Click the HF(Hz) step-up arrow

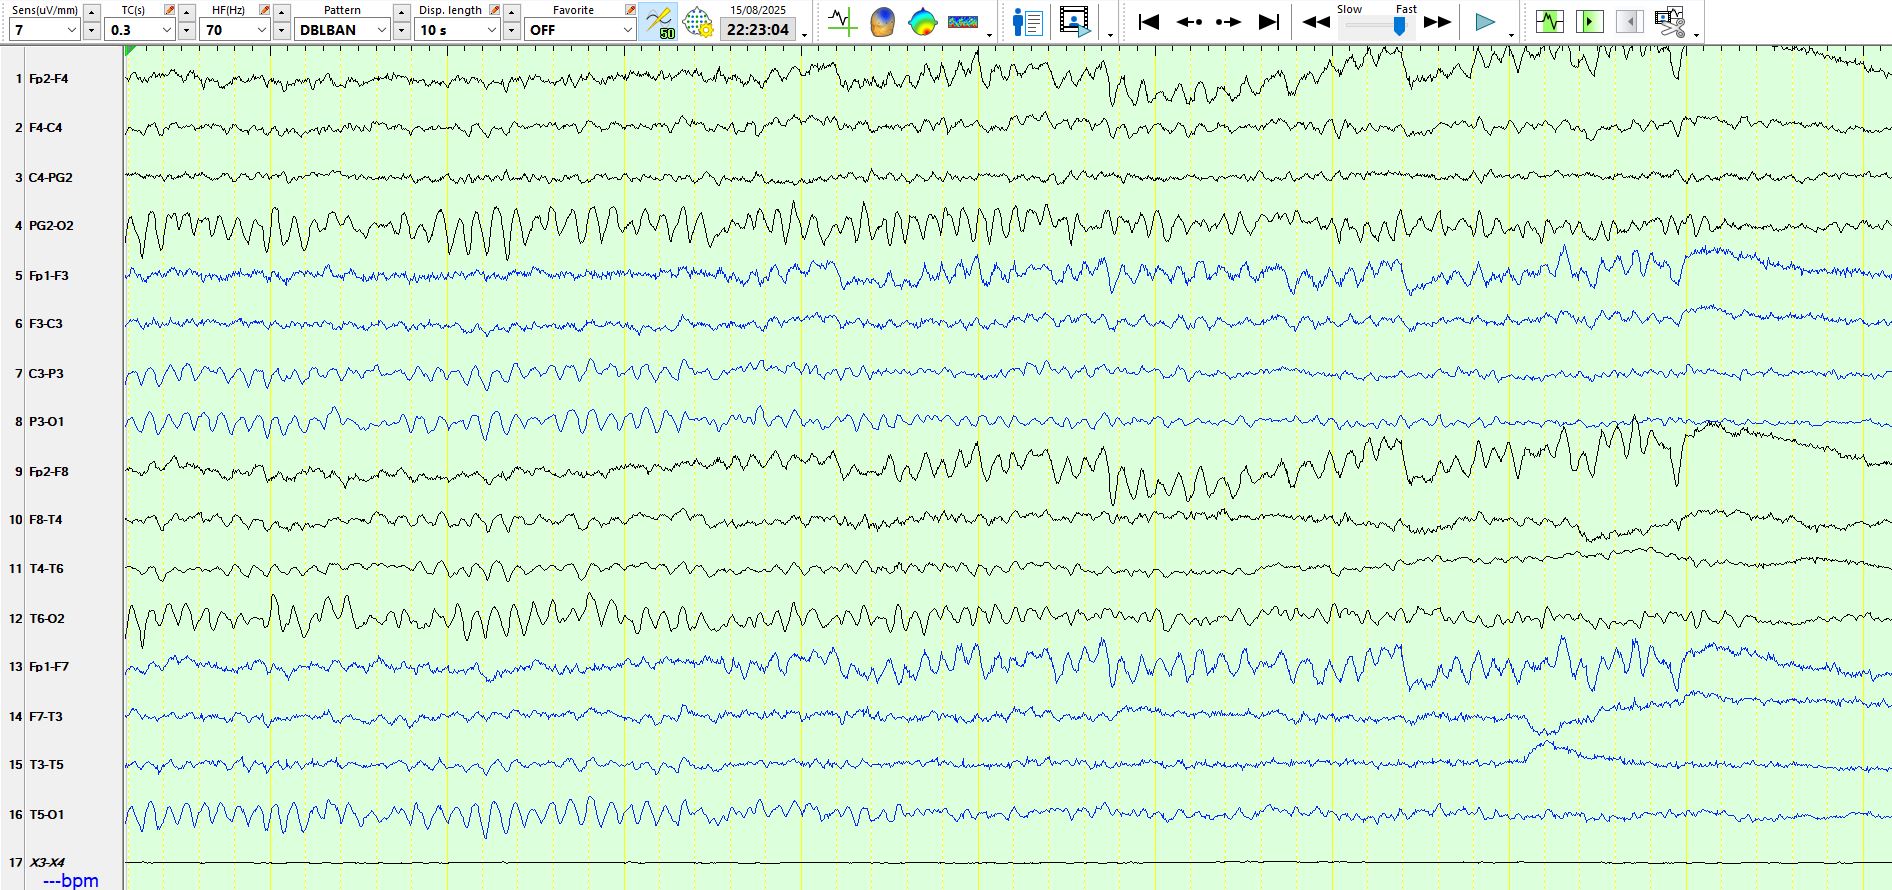(282, 12)
